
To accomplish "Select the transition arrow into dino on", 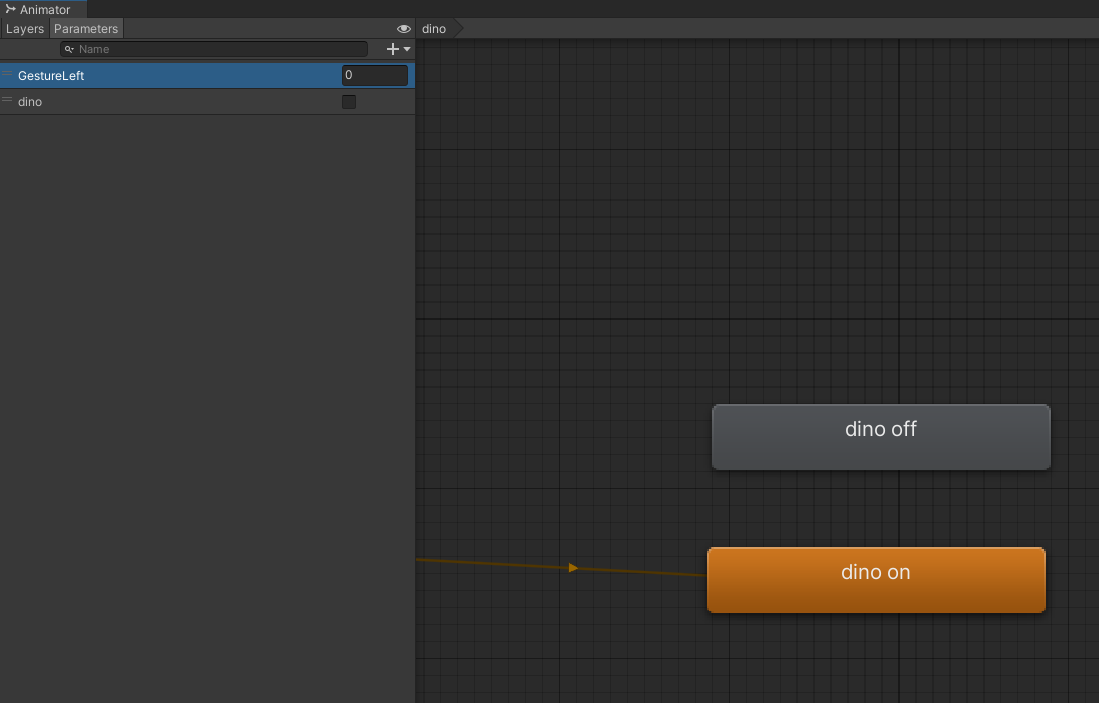I will 573,568.
